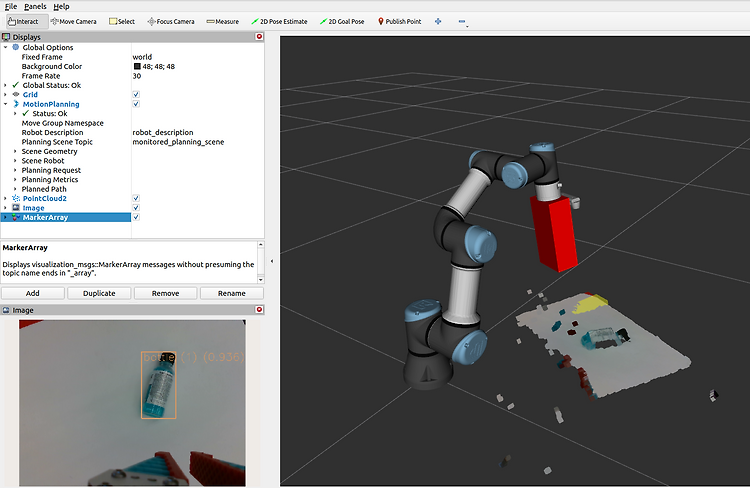Click the Remove display button
This screenshot has width=750, height=488.
(x=165, y=293)
